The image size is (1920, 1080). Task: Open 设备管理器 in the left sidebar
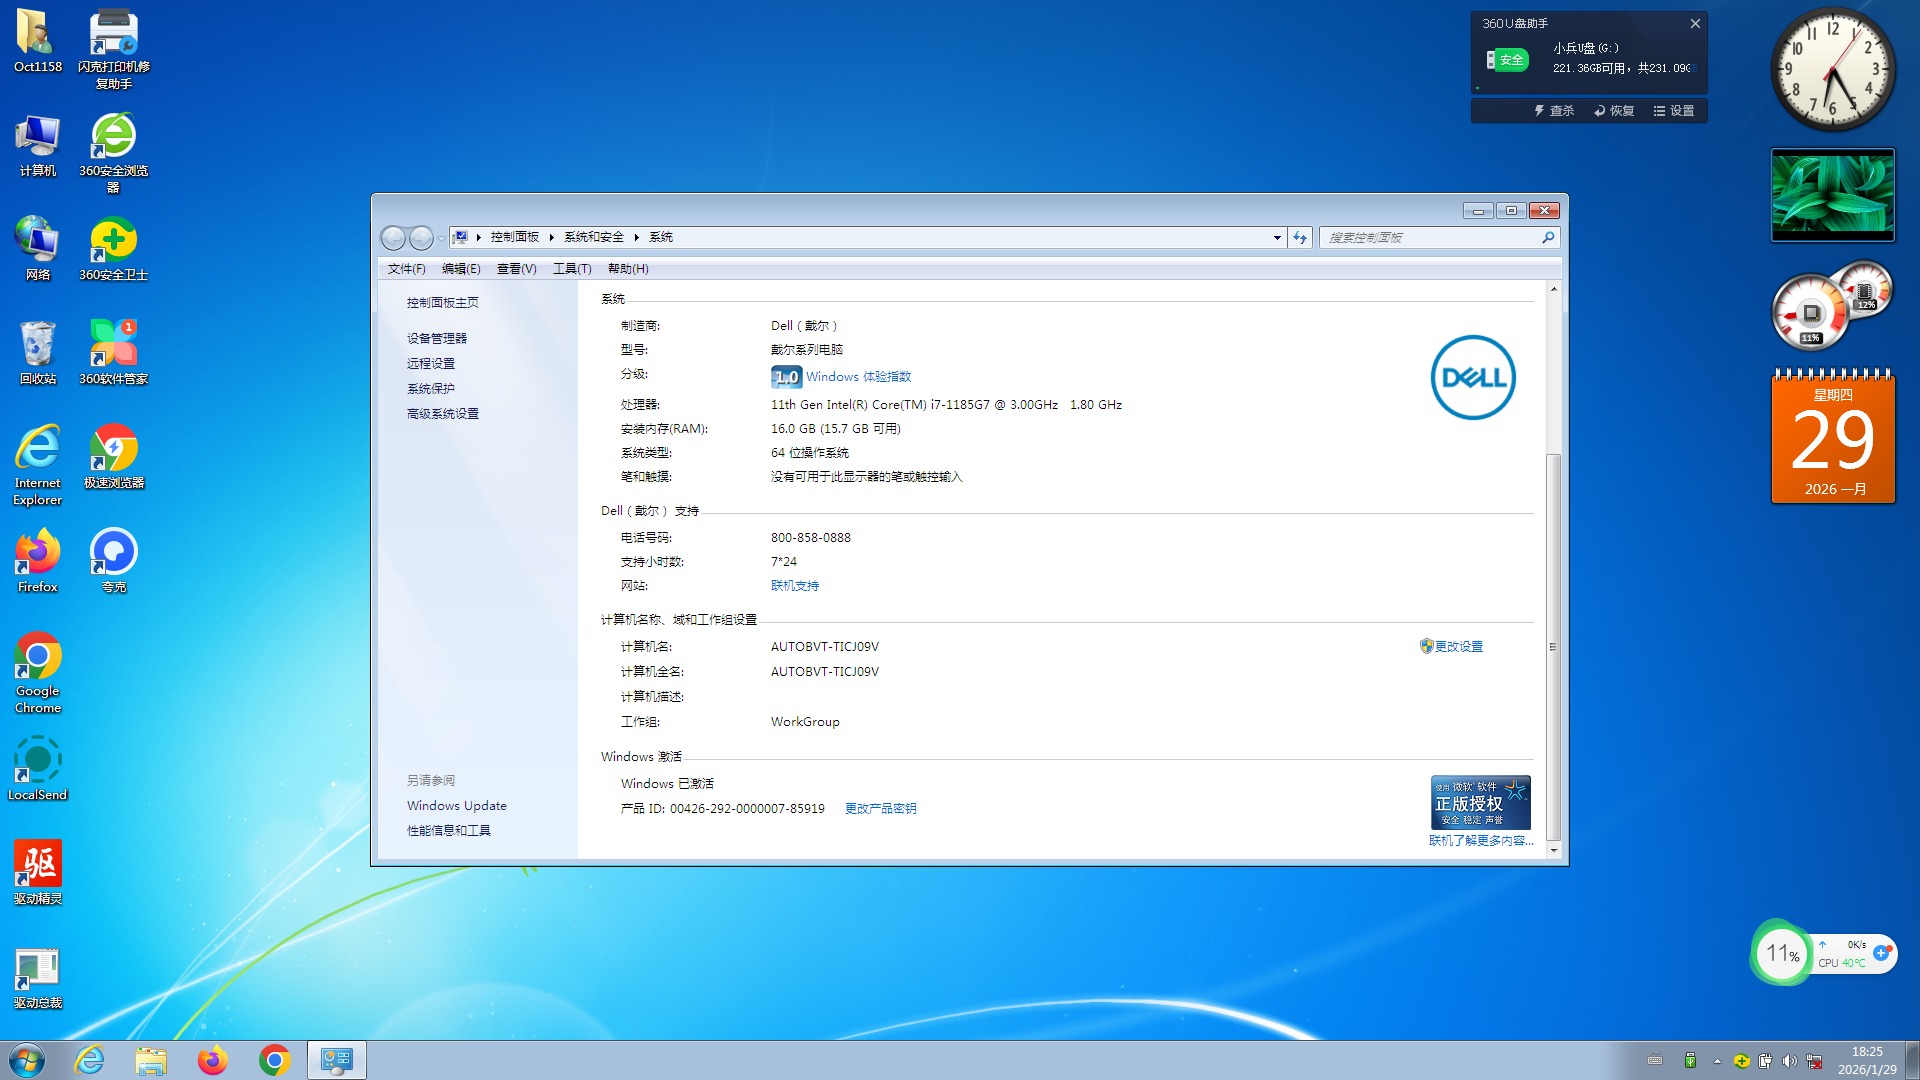tap(436, 338)
